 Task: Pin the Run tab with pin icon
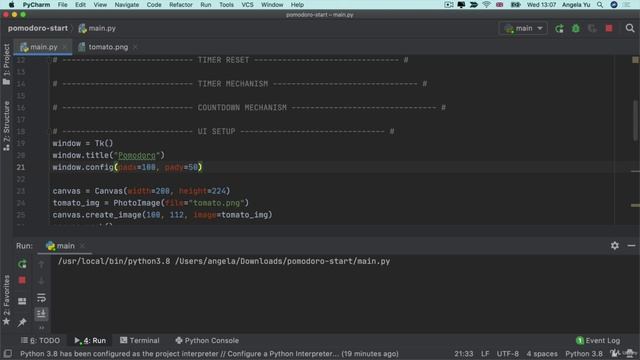(x=22, y=322)
